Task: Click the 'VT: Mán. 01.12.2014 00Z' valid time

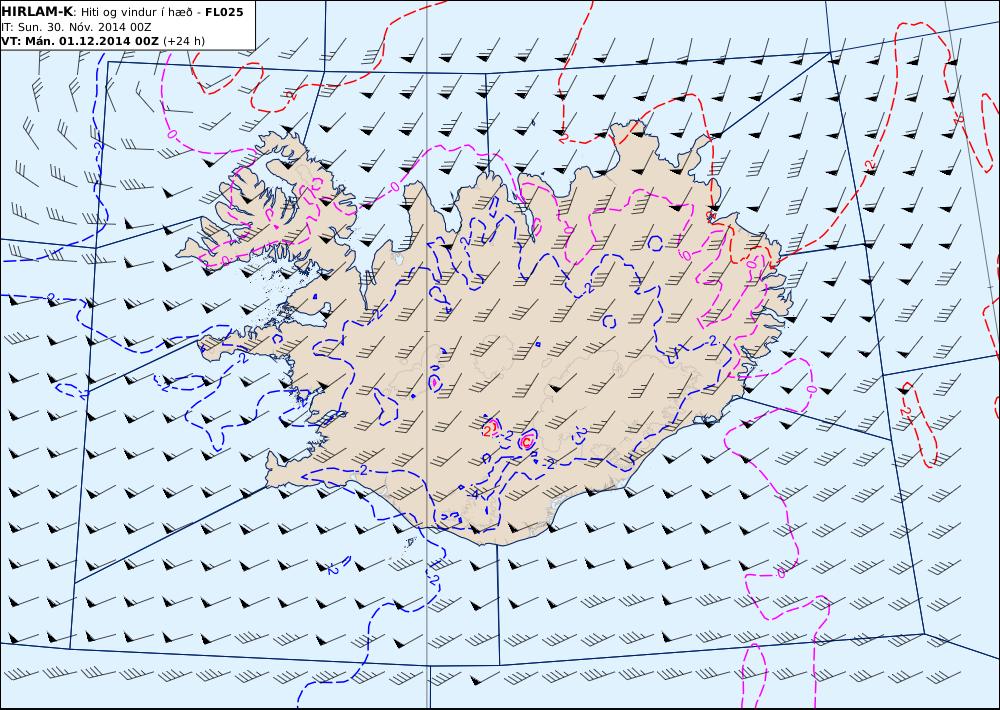Action: pos(80,41)
